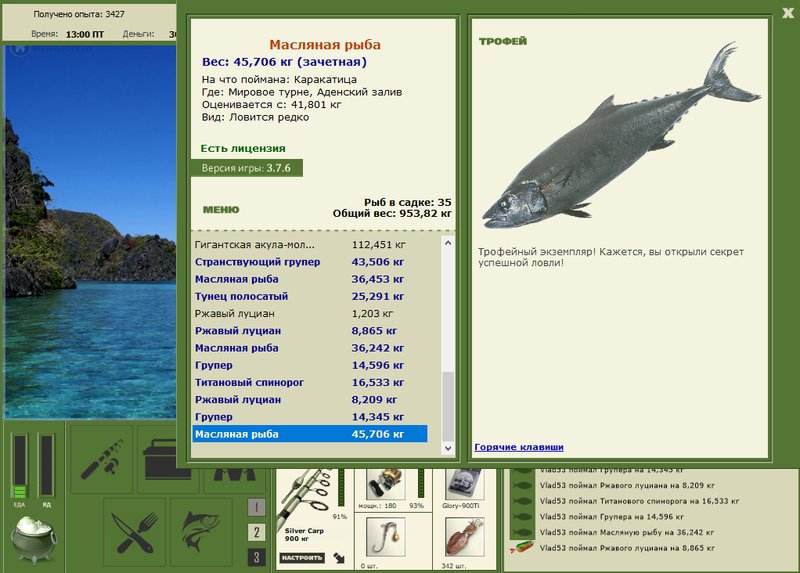This screenshot has width=800, height=573.
Task: Open the fish keepnet icon
Action: (x=201, y=533)
